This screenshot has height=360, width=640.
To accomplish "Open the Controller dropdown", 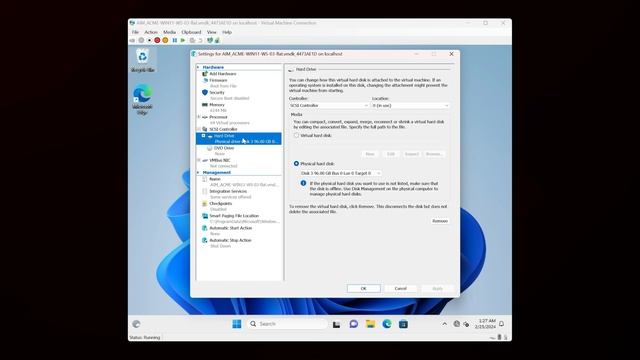I will click(x=329, y=106).
